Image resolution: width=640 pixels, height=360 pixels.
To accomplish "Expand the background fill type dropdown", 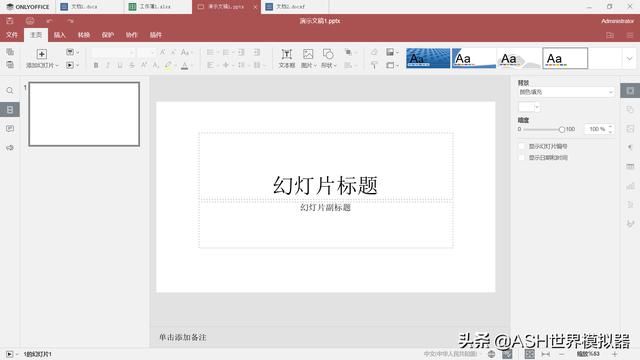I will 566,92.
